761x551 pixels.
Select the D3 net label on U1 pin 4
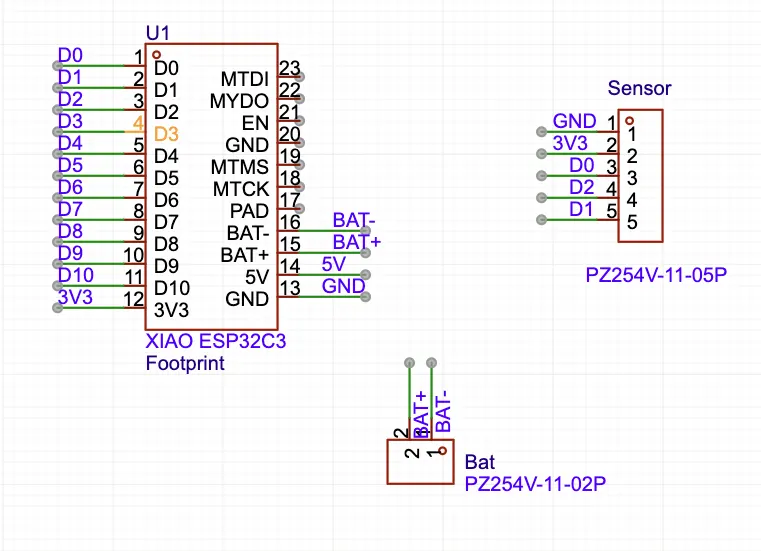[70, 121]
